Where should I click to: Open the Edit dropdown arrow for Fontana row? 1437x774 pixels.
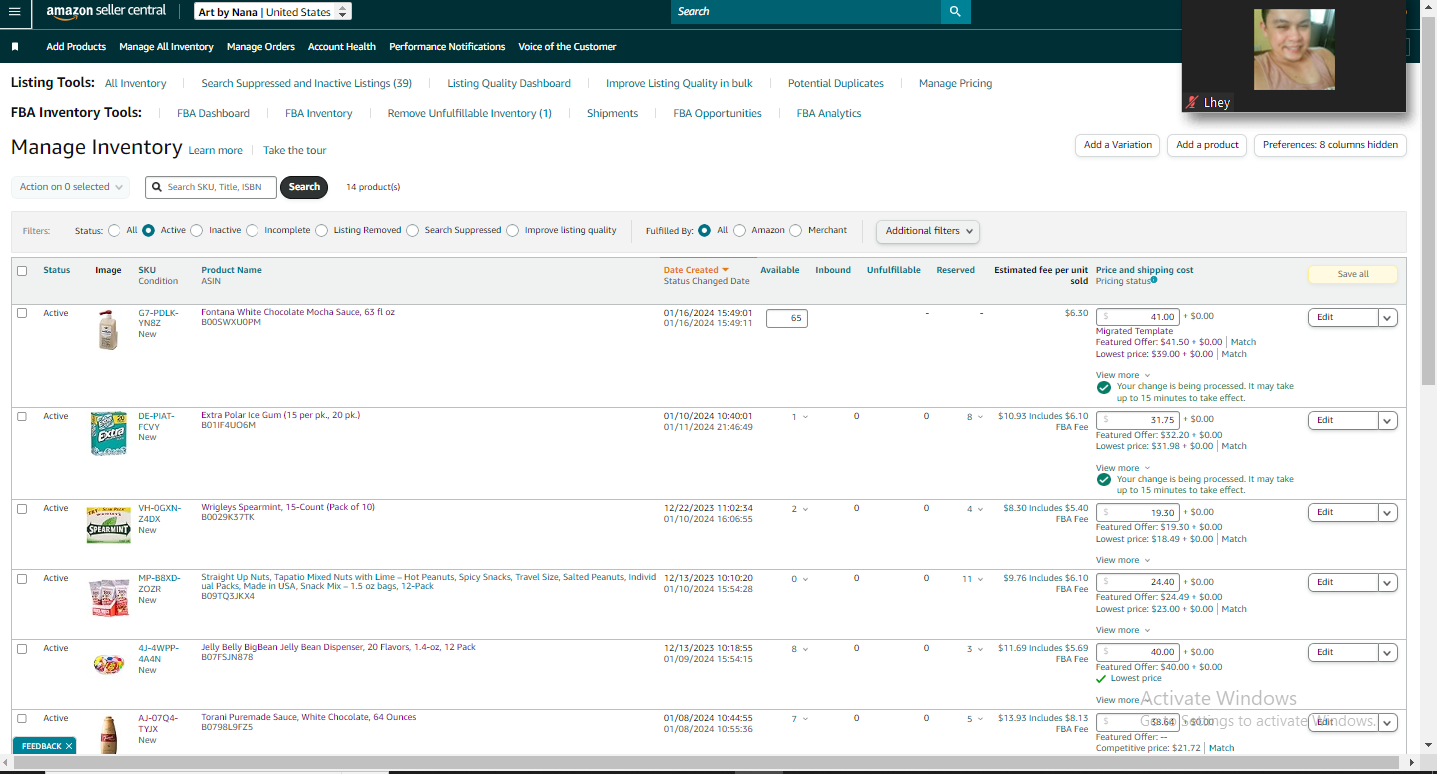(1388, 317)
